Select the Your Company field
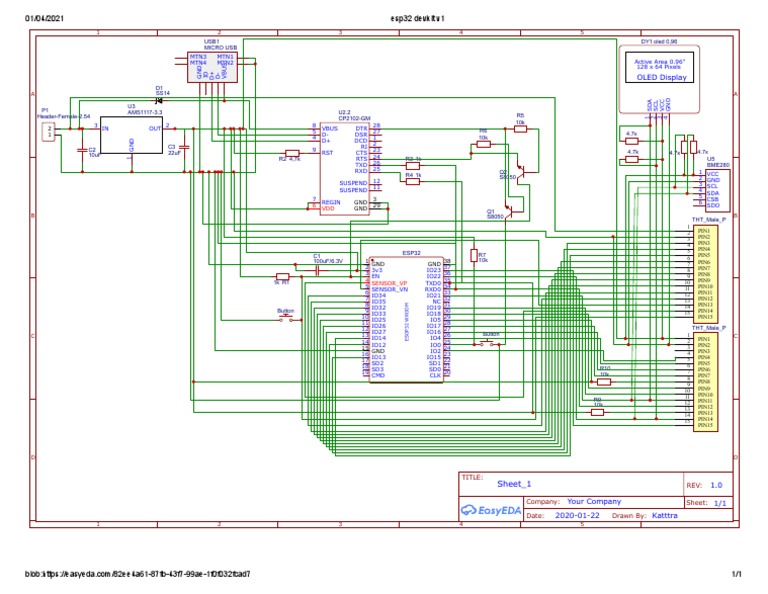Viewport: 768px width, 594px height. click(x=594, y=501)
